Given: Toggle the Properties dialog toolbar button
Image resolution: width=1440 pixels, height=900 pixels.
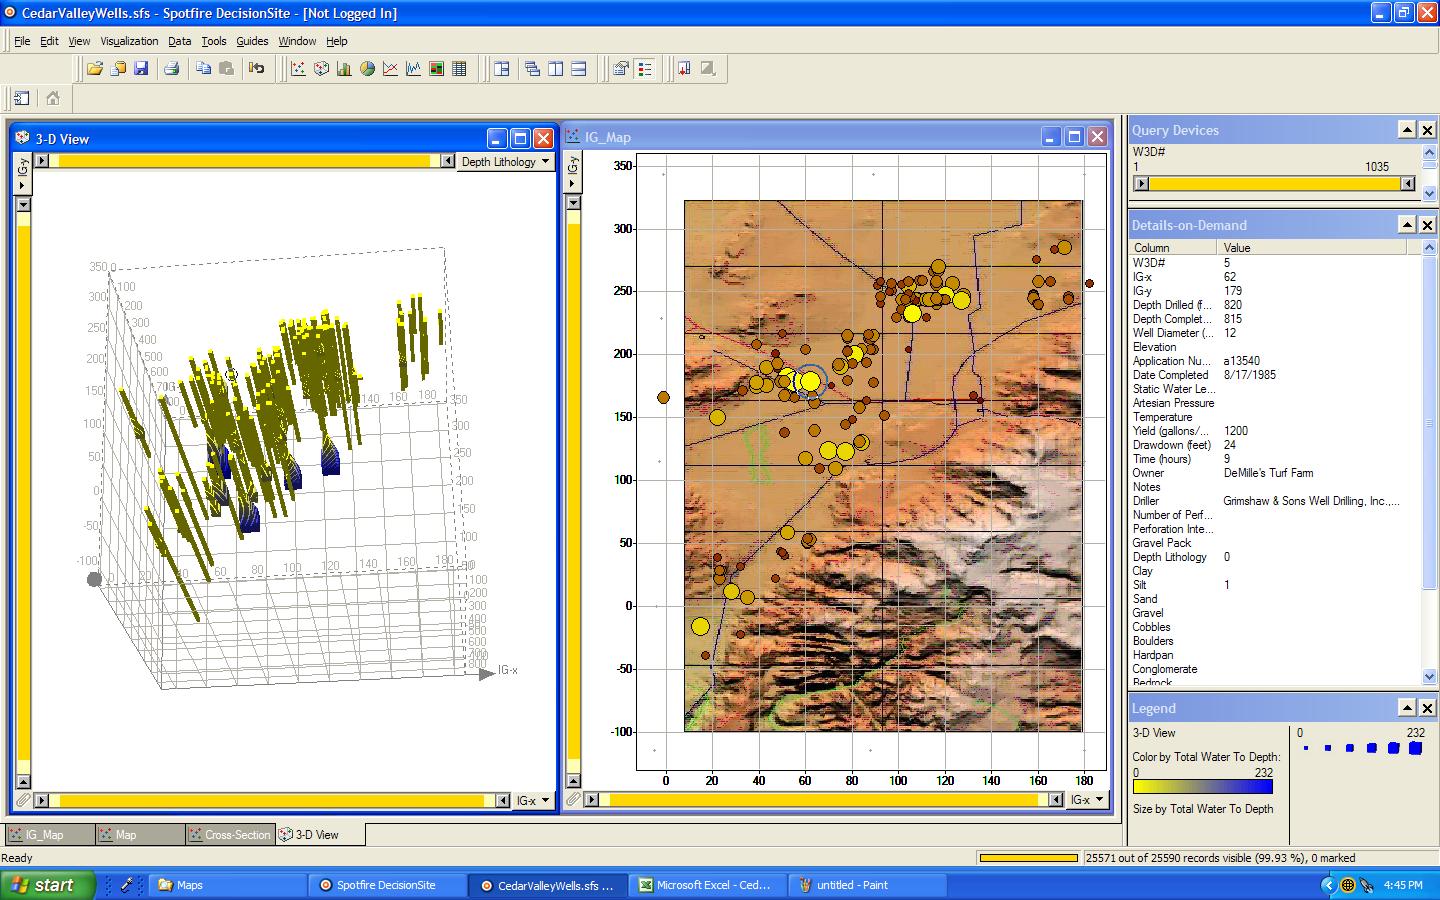Looking at the screenshot, I should tap(621, 69).
